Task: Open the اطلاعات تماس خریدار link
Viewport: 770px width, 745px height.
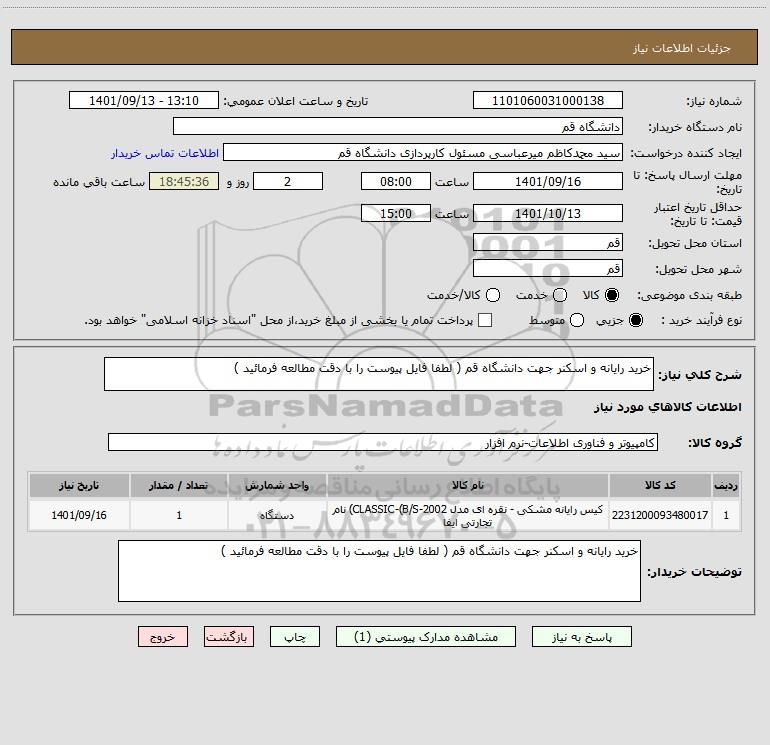Action: pos(165,153)
